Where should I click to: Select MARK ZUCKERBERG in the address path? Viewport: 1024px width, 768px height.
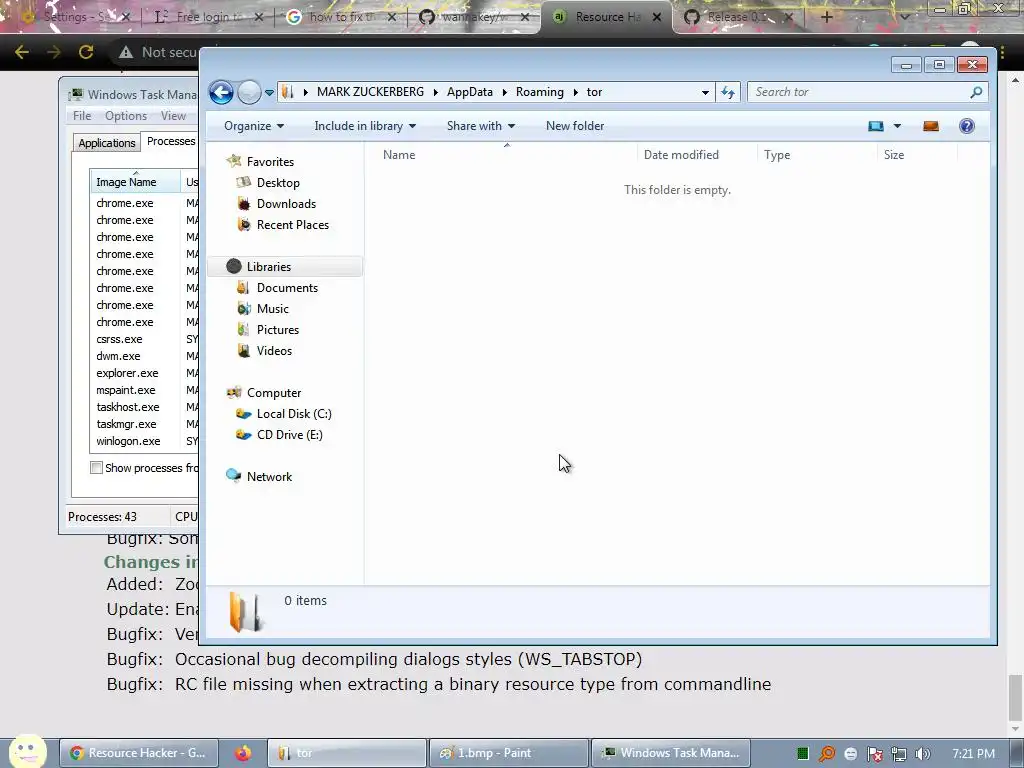[370, 92]
